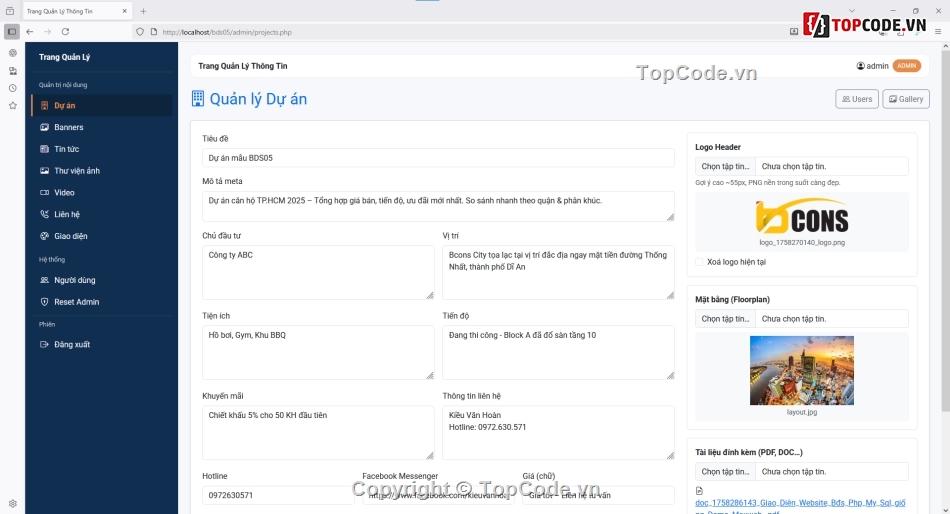950x514 pixels.
Task: Click the layout.jpg floorplan thumbnail
Action: [x=802, y=370]
